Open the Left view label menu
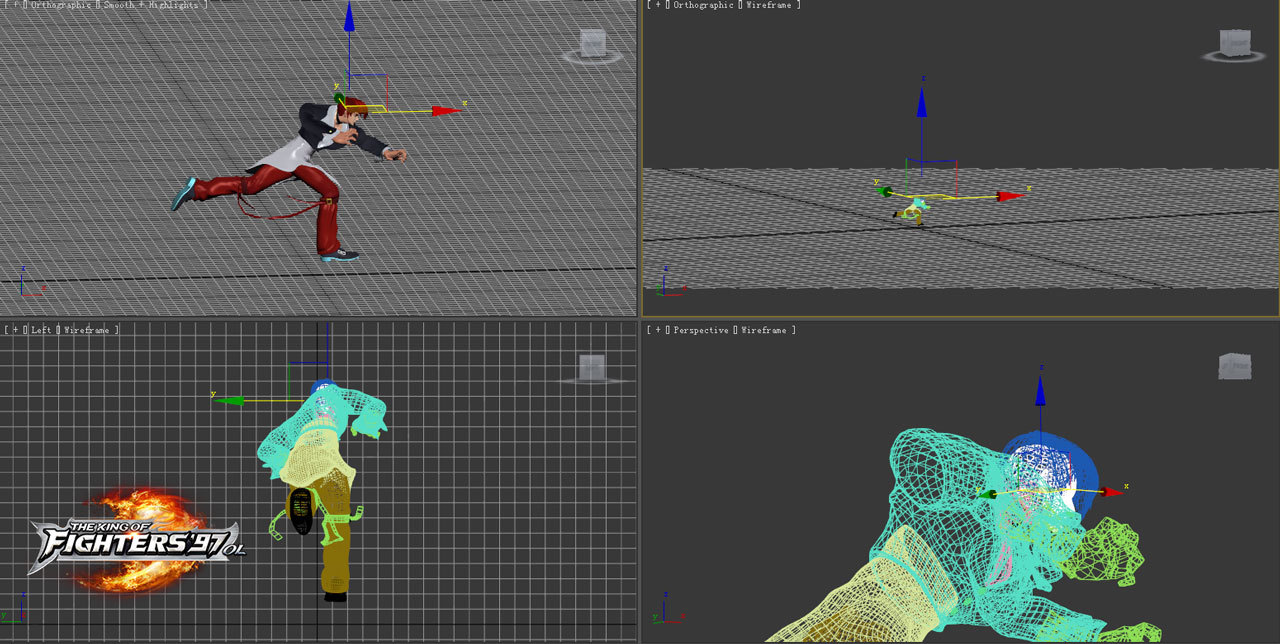The image size is (1280, 644). click(41, 330)
